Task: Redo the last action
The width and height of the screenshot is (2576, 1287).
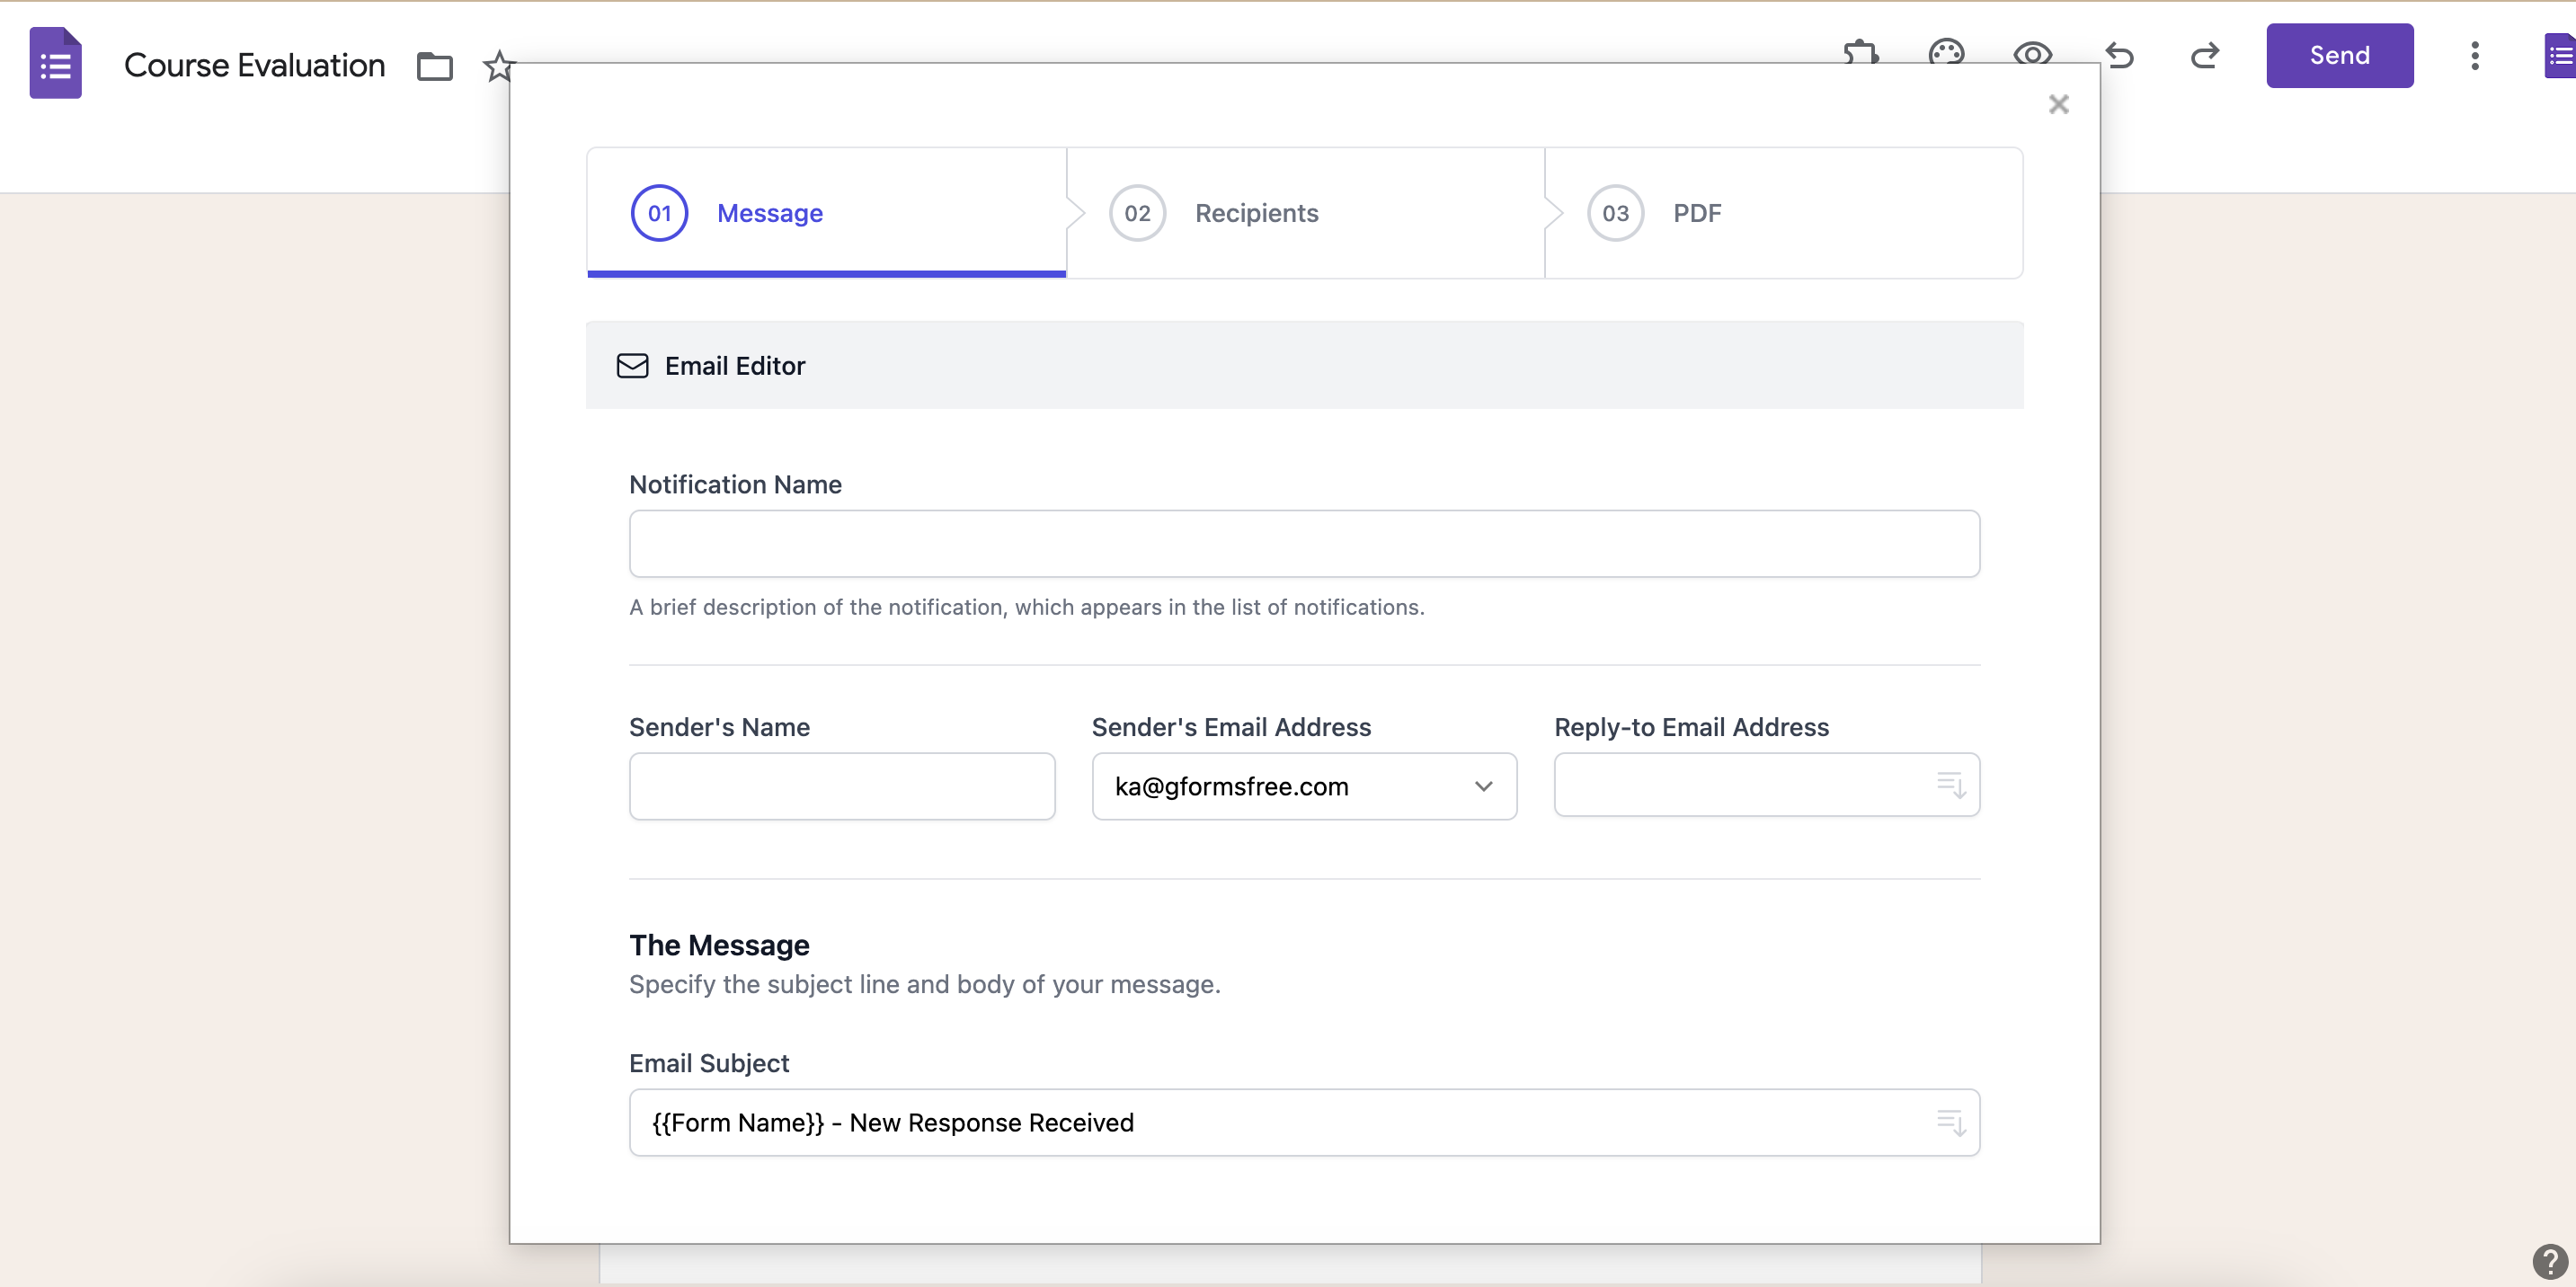Action: click(x=2205, y=55)
